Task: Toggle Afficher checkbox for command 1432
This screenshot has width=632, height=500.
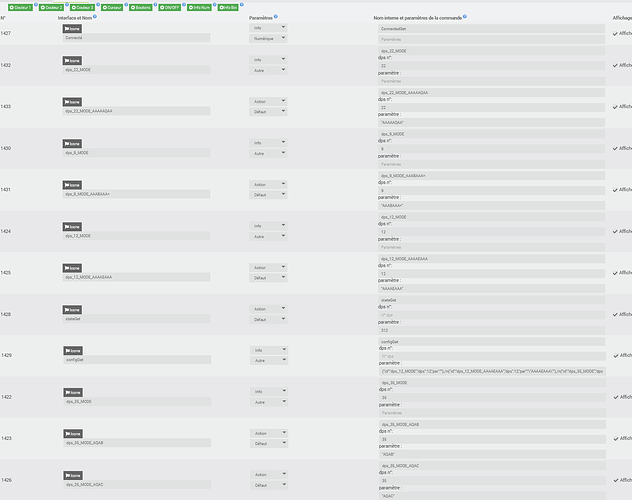Action: pyautogui.click(x=615, y=65)
